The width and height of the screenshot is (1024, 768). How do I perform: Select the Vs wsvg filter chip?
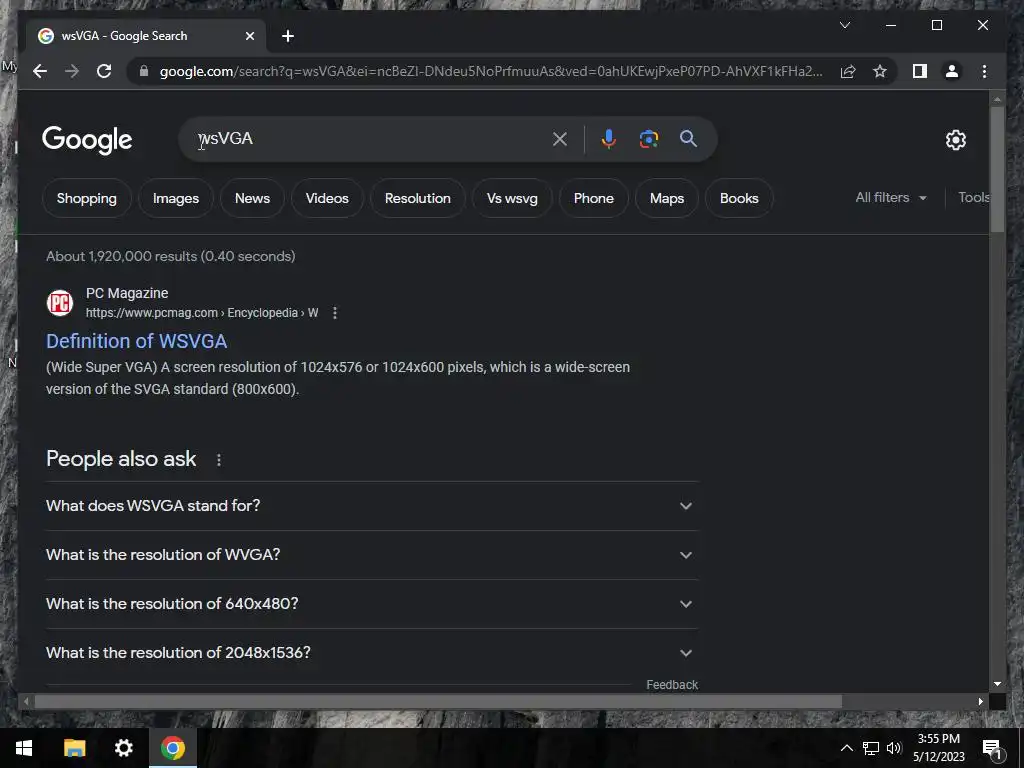coord(512,198)
